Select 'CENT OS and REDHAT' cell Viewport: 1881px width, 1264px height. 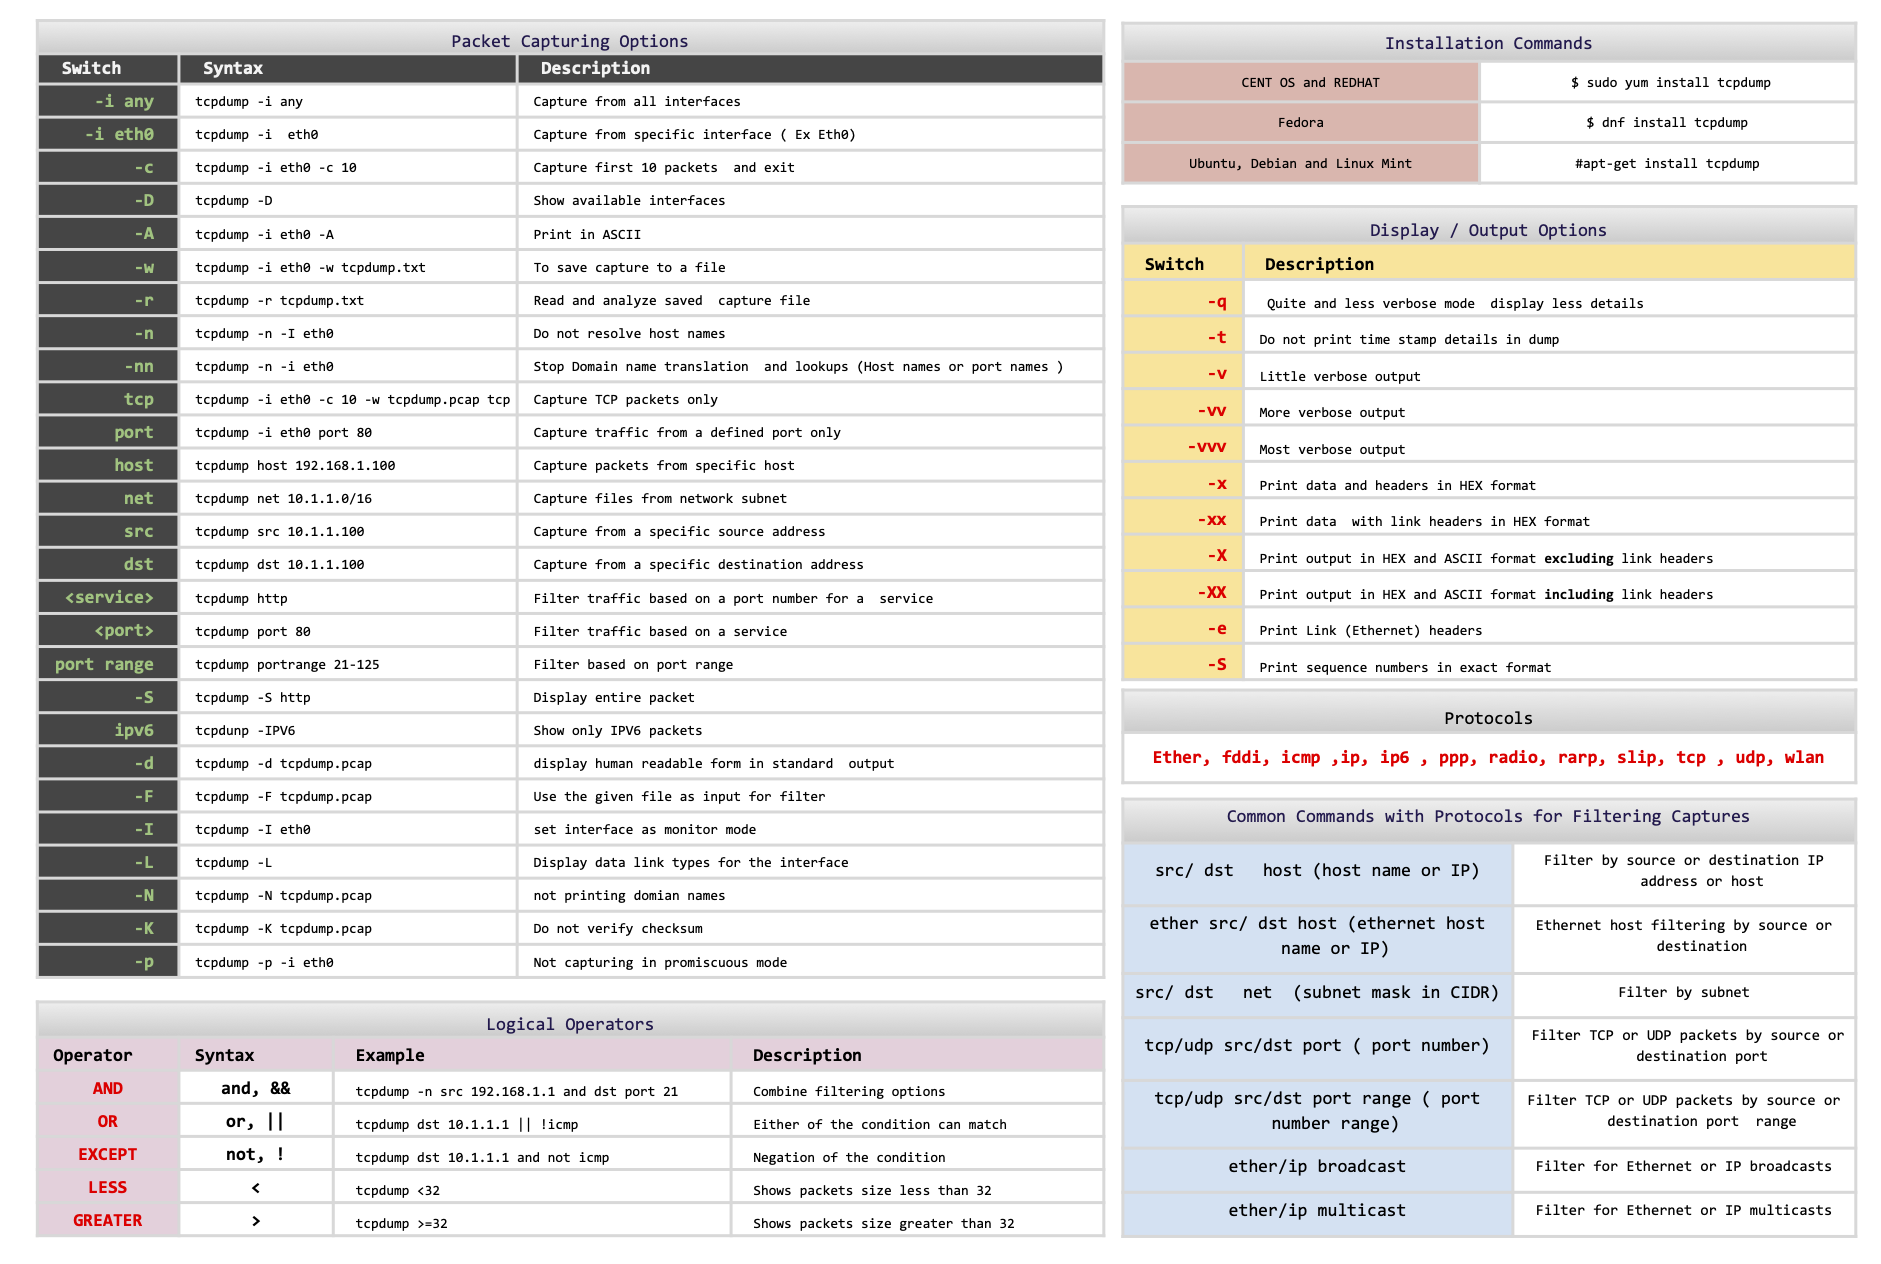pyautogui.click(x=1301, y=83)
